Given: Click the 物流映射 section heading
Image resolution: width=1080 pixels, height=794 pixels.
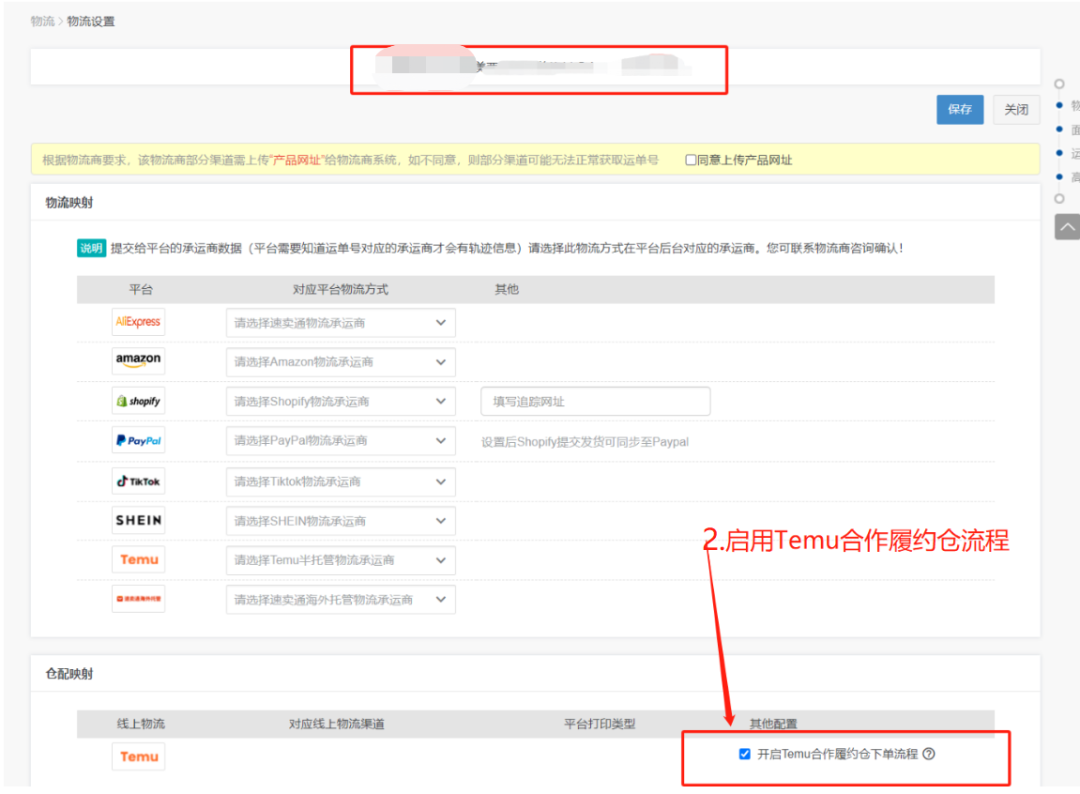Looking at the screenshot, I should pos(69,202).
